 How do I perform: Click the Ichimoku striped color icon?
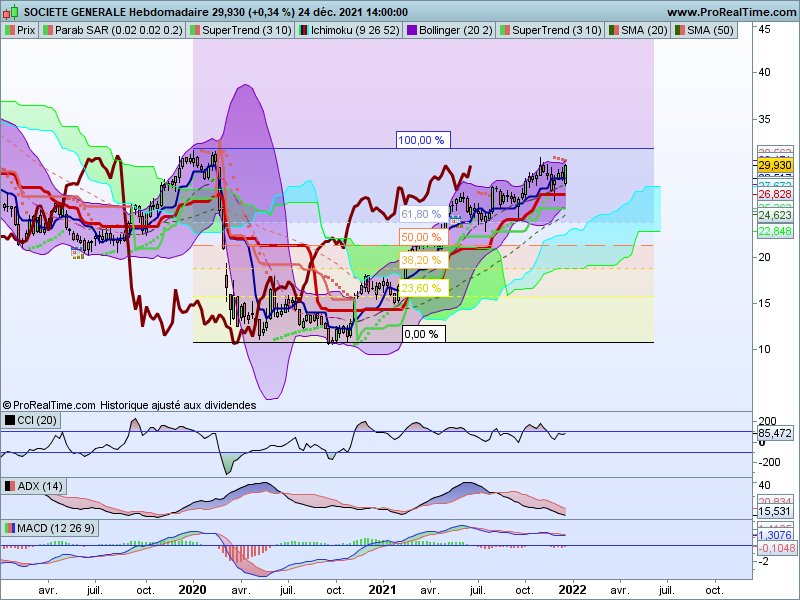(x=304, y=31)
